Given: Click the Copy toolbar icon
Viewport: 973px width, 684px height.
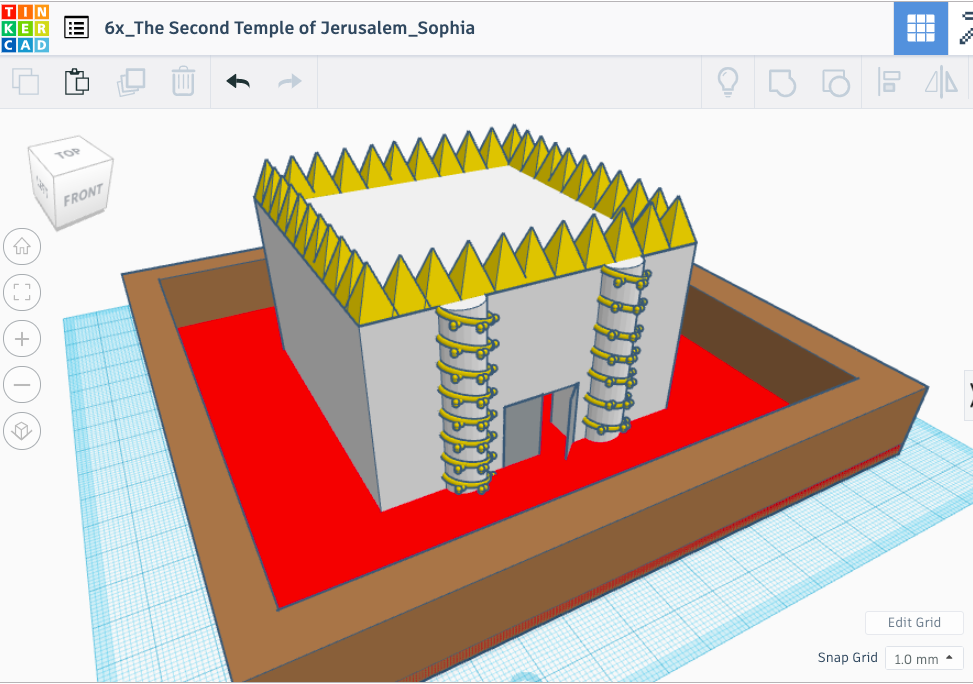Looking at the screenshot, I should [x=25, y=82].
